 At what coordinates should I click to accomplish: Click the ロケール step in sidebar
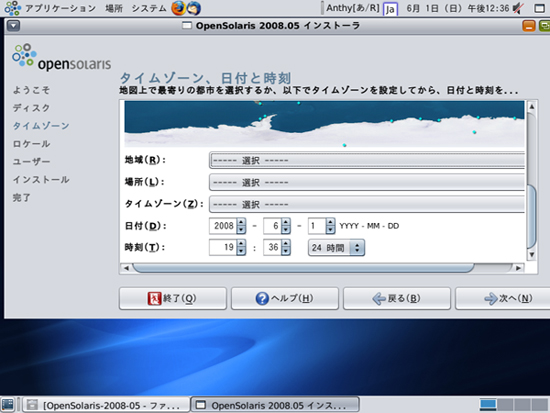point(32,144)
